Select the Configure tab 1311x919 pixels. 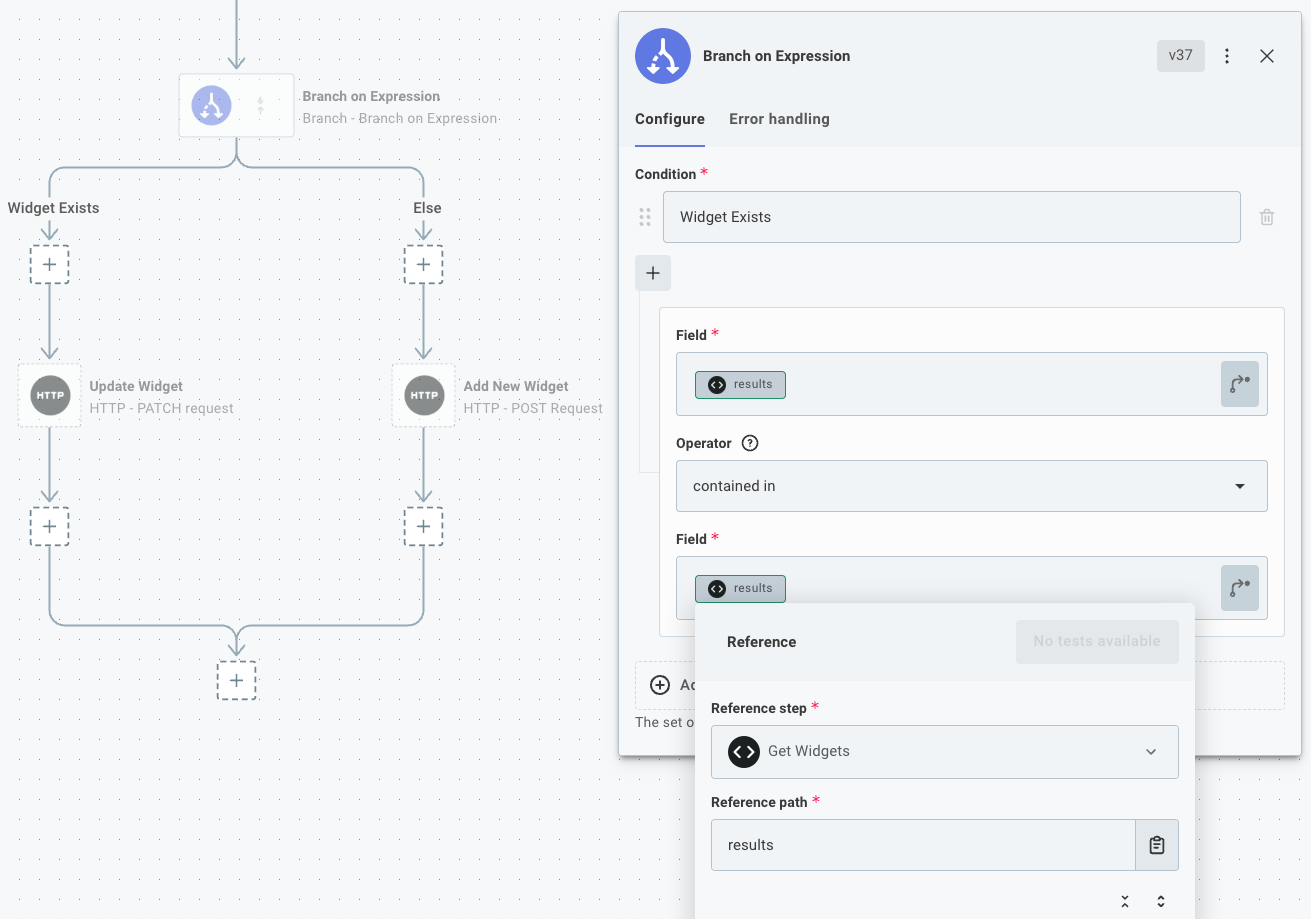[669, 119]
